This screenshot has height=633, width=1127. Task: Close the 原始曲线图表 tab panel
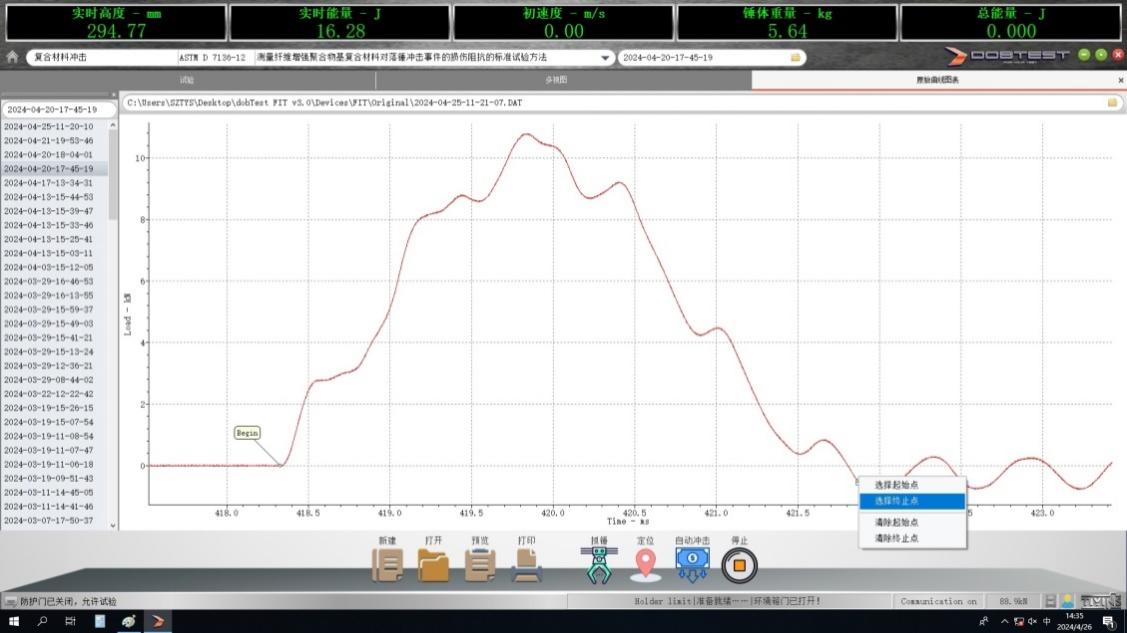[1121, 80]
